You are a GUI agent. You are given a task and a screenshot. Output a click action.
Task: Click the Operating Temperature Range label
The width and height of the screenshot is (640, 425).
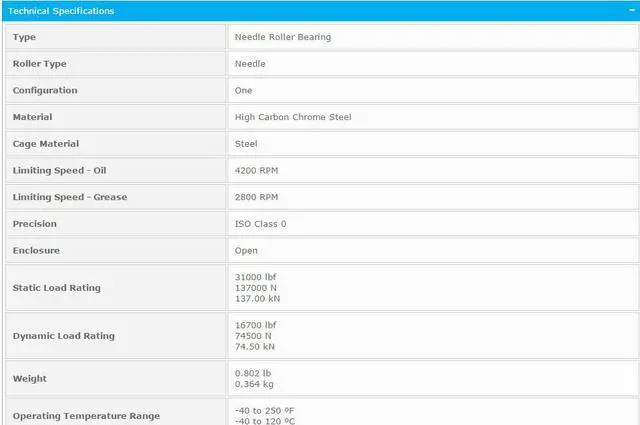click(85, 416)
